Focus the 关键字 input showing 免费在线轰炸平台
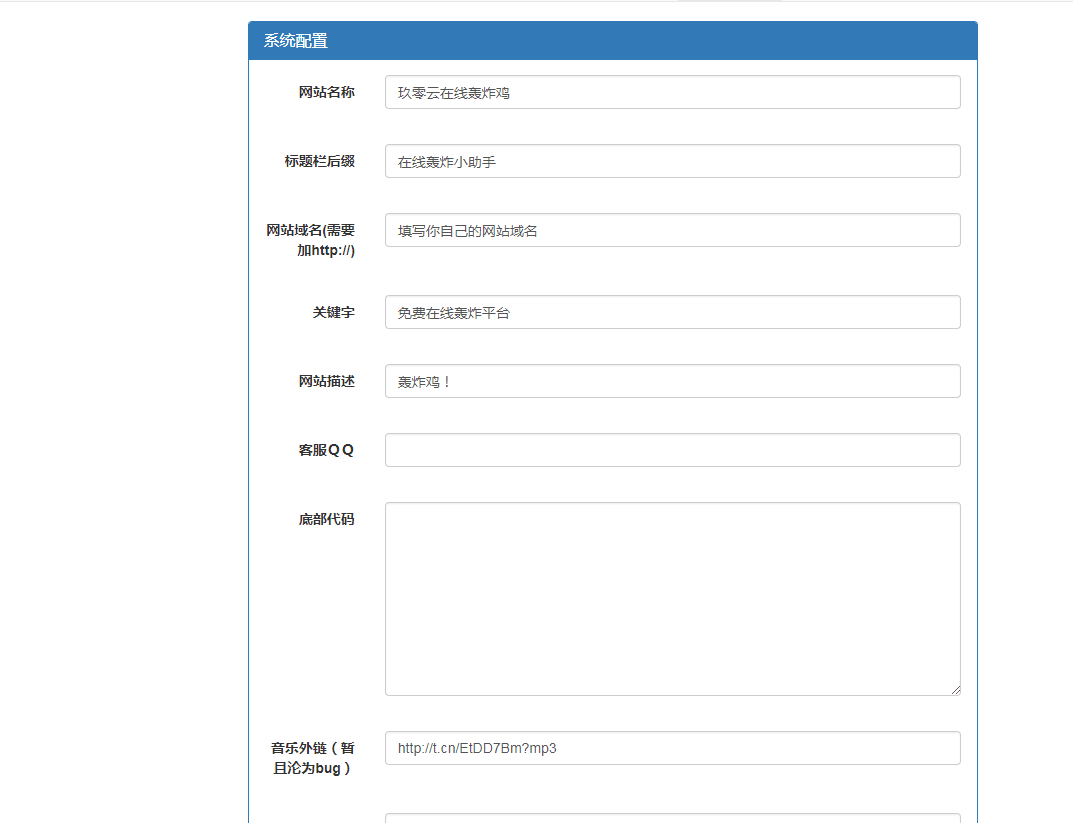This screenshot has width=1073, height=823. pyautogui.click(x=672, y=311)
